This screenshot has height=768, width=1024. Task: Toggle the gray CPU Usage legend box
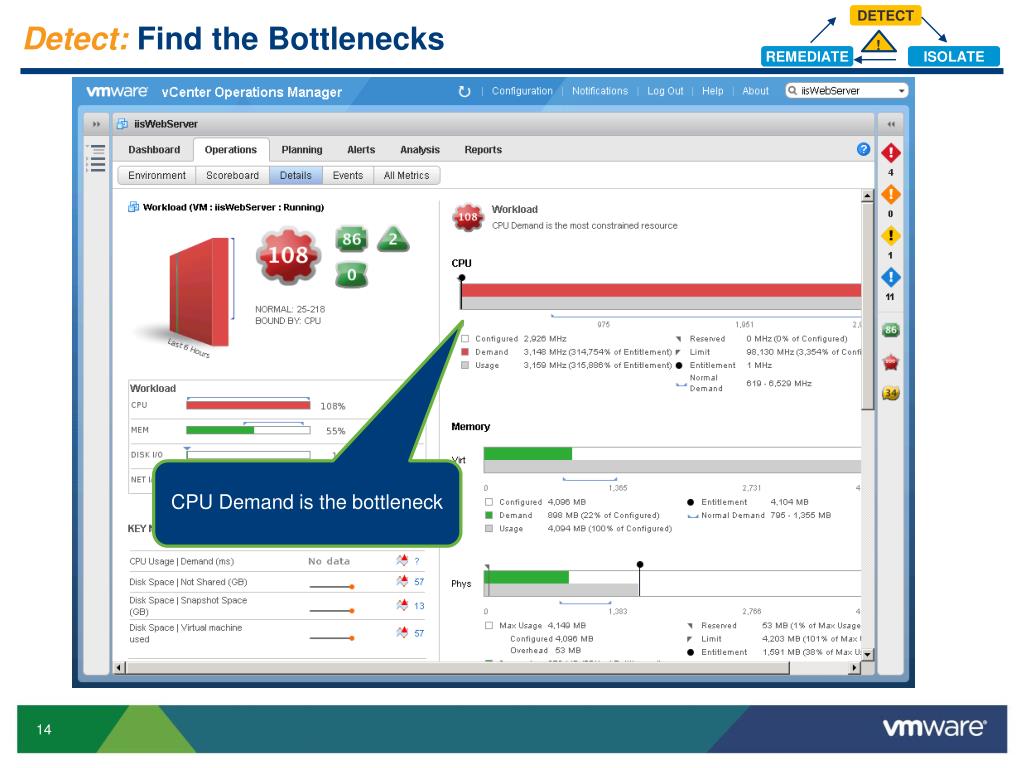pyautogui.click(x=465, y=366)
